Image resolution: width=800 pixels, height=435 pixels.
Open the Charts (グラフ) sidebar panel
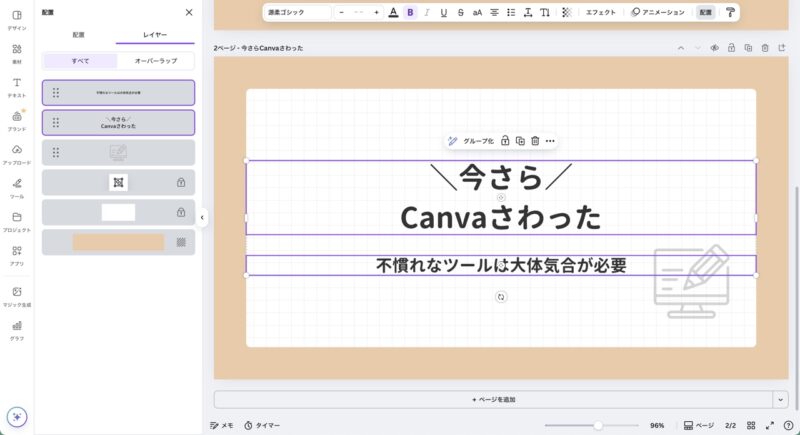click(x=17, y=330)
